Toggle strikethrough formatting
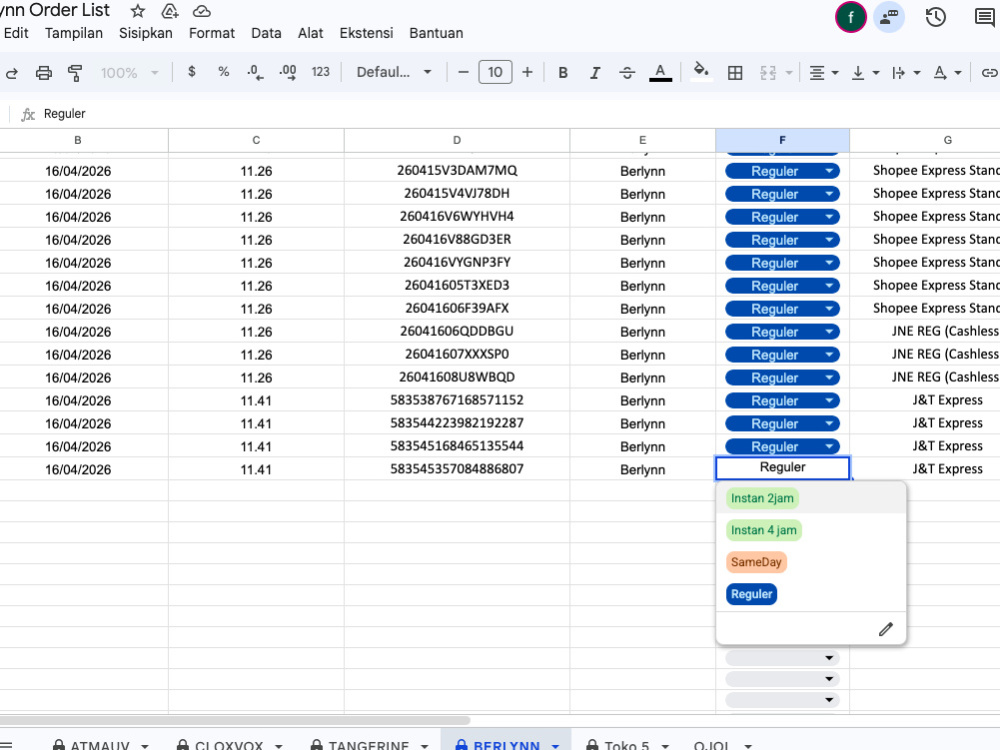 [627, 73]
